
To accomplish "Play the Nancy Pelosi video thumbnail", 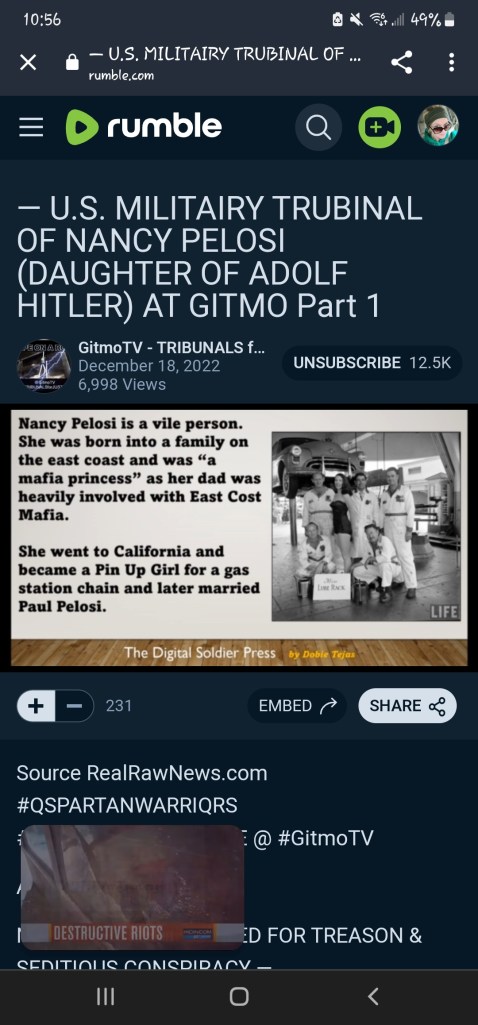I will [239, 537].
